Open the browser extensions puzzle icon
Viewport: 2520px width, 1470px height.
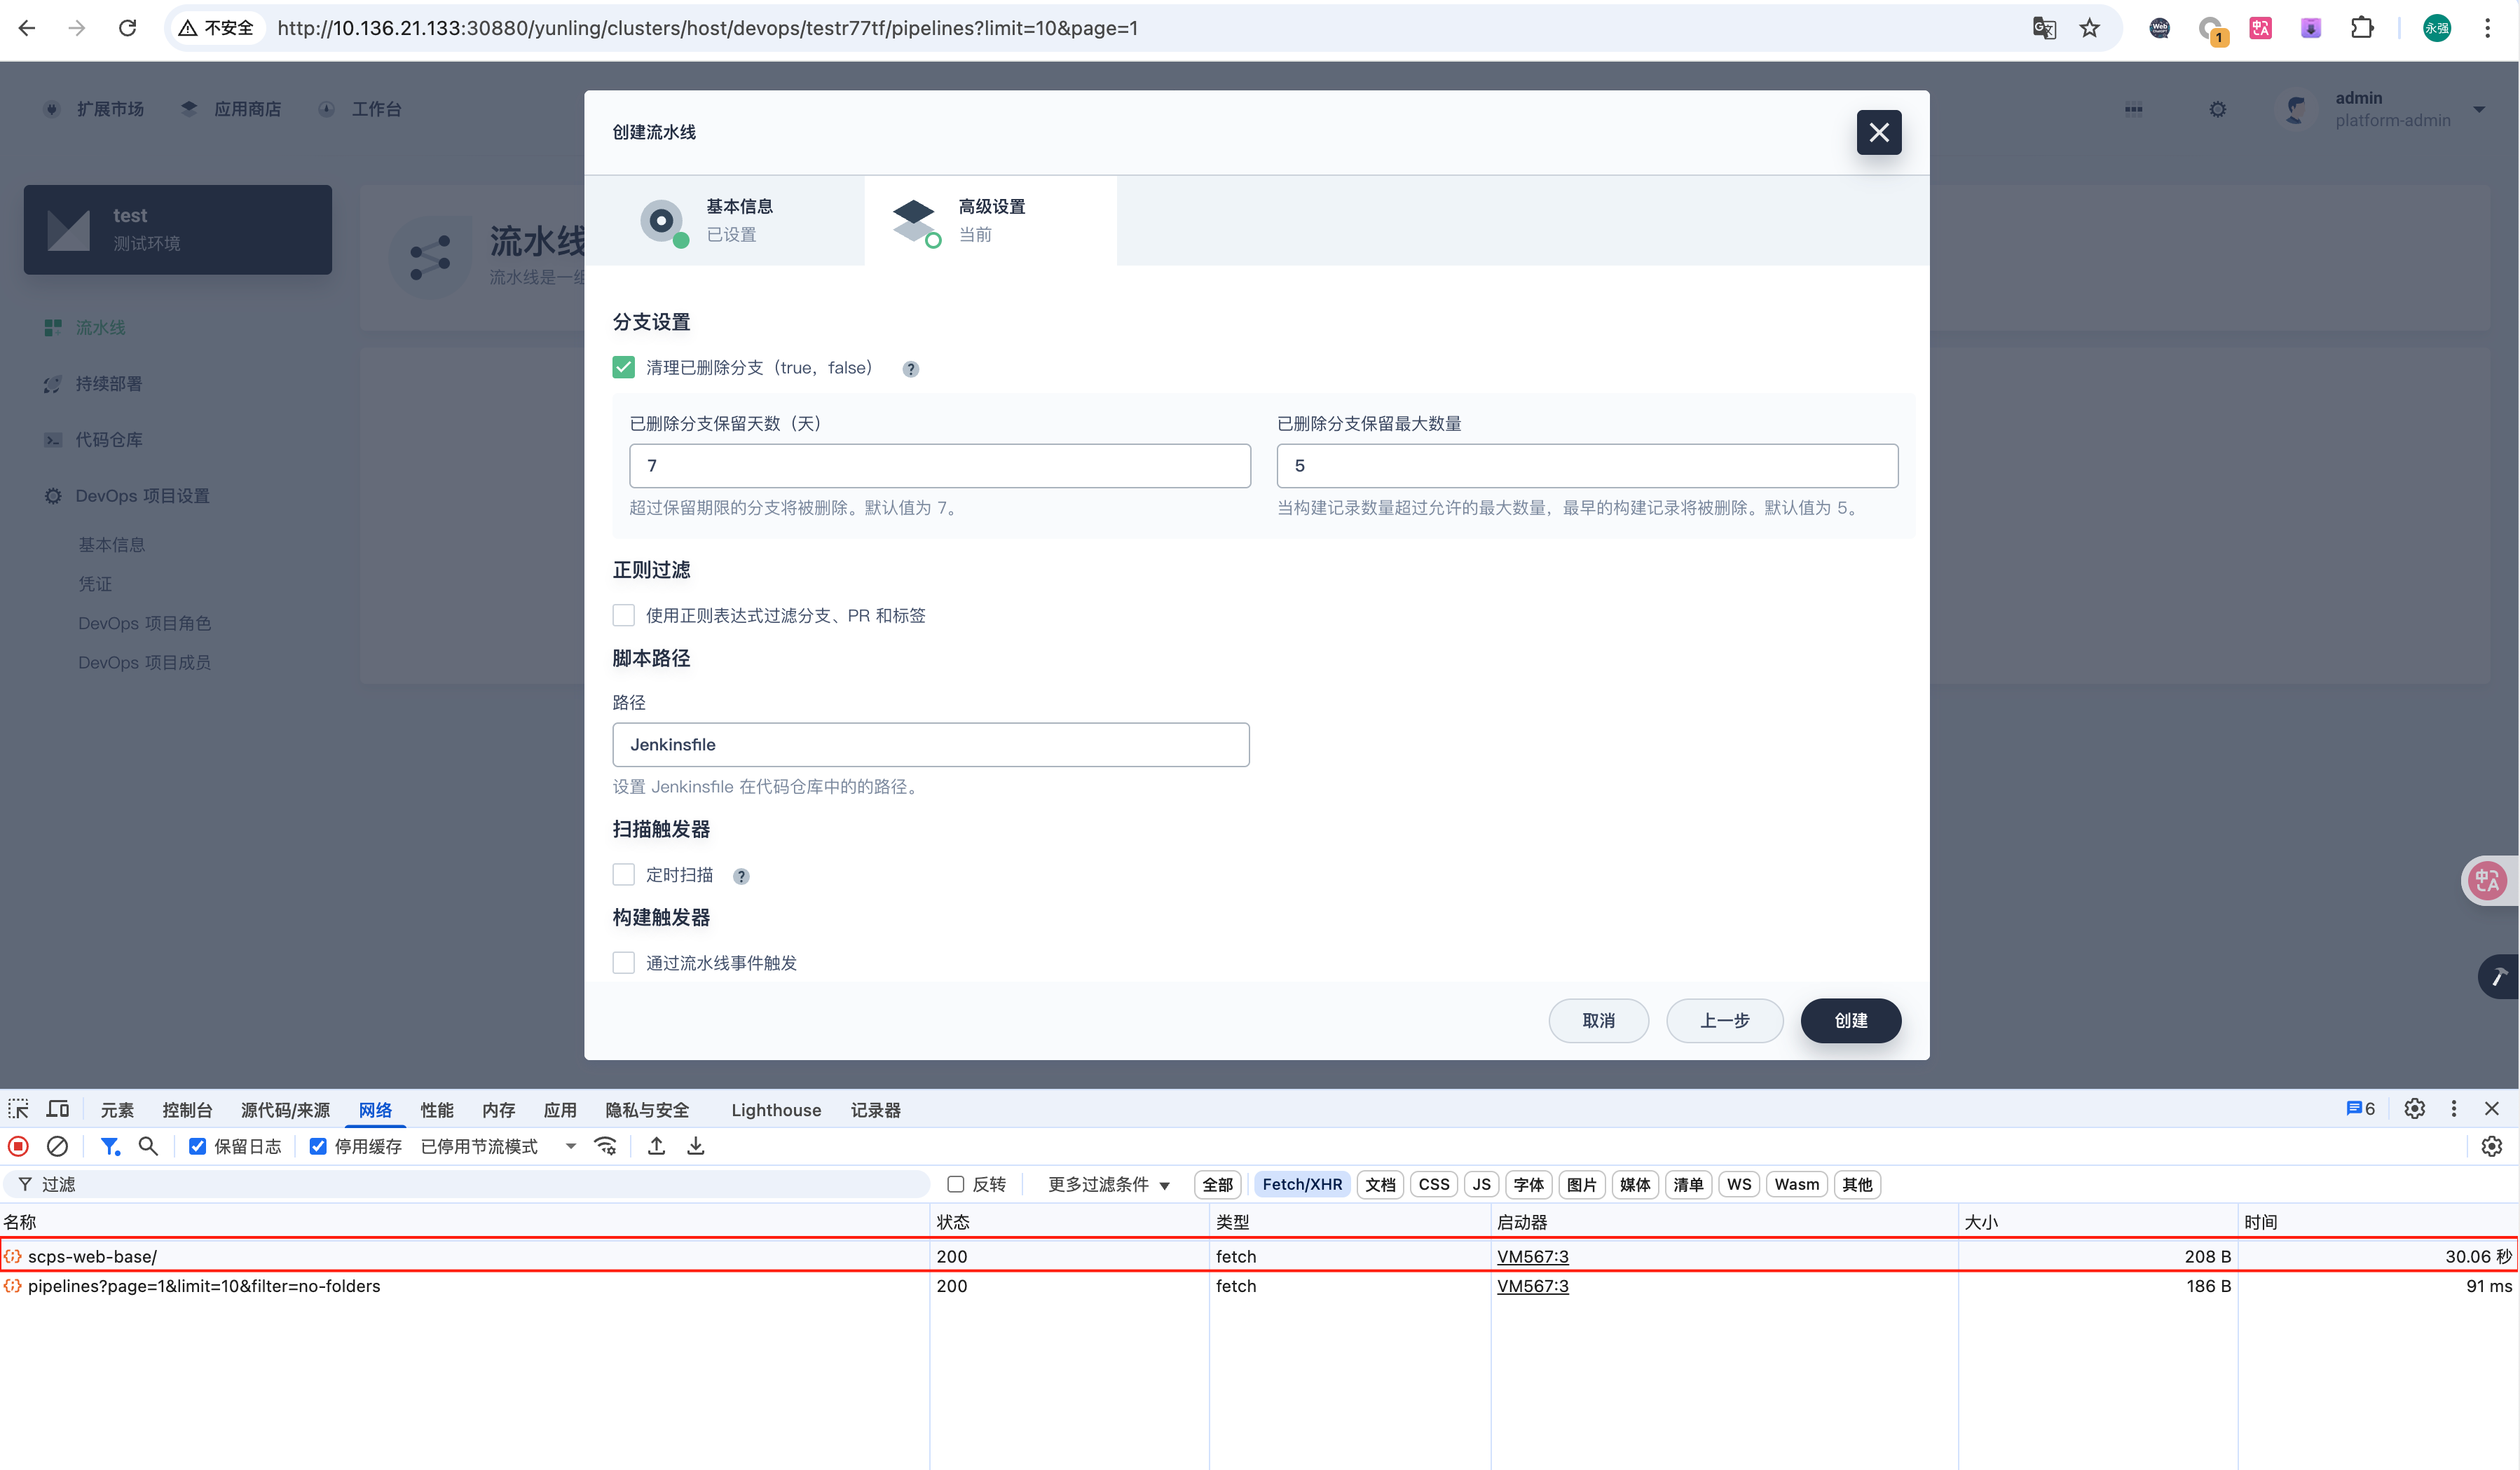[2361, 28]
